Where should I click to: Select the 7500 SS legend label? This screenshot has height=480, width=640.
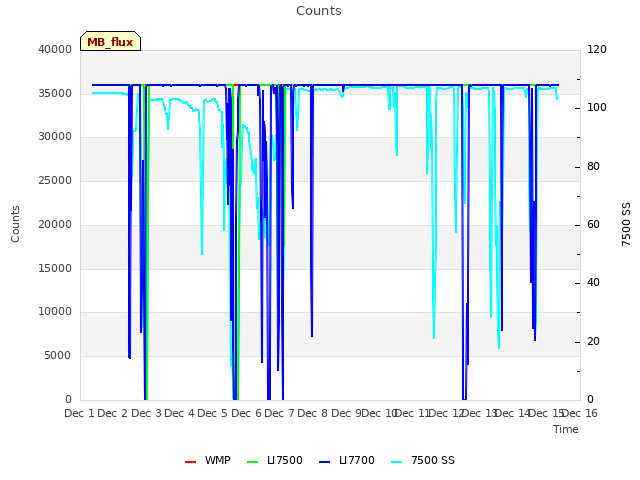[433, 460]
